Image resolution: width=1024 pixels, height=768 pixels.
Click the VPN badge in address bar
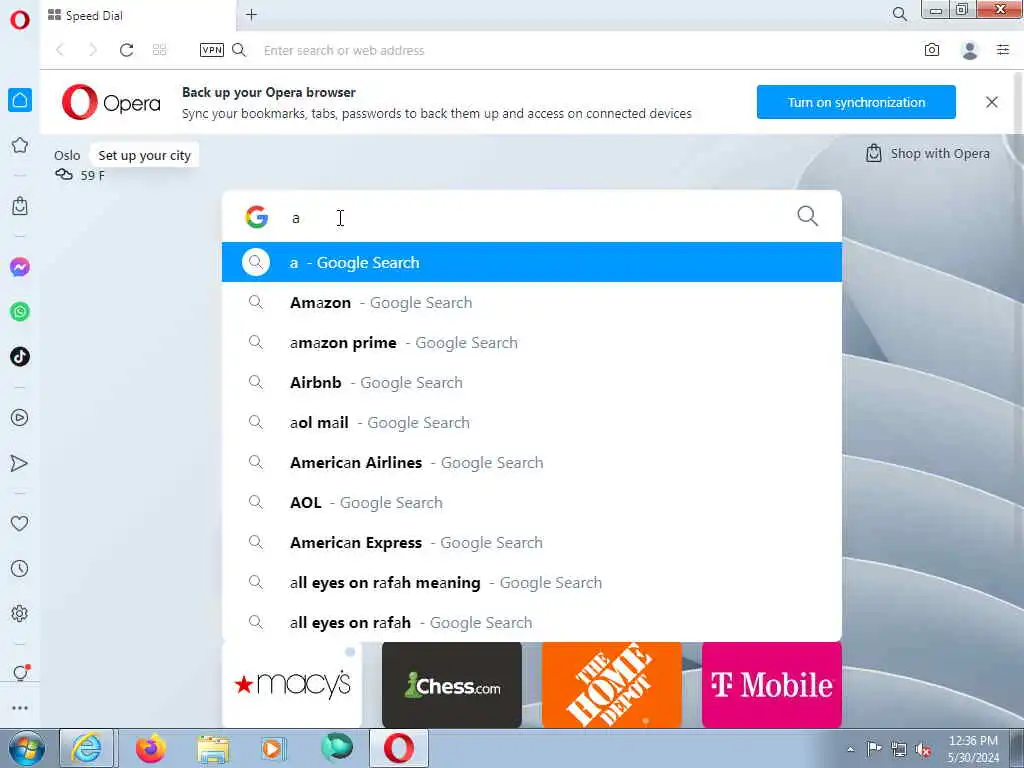tap(212, 50)
